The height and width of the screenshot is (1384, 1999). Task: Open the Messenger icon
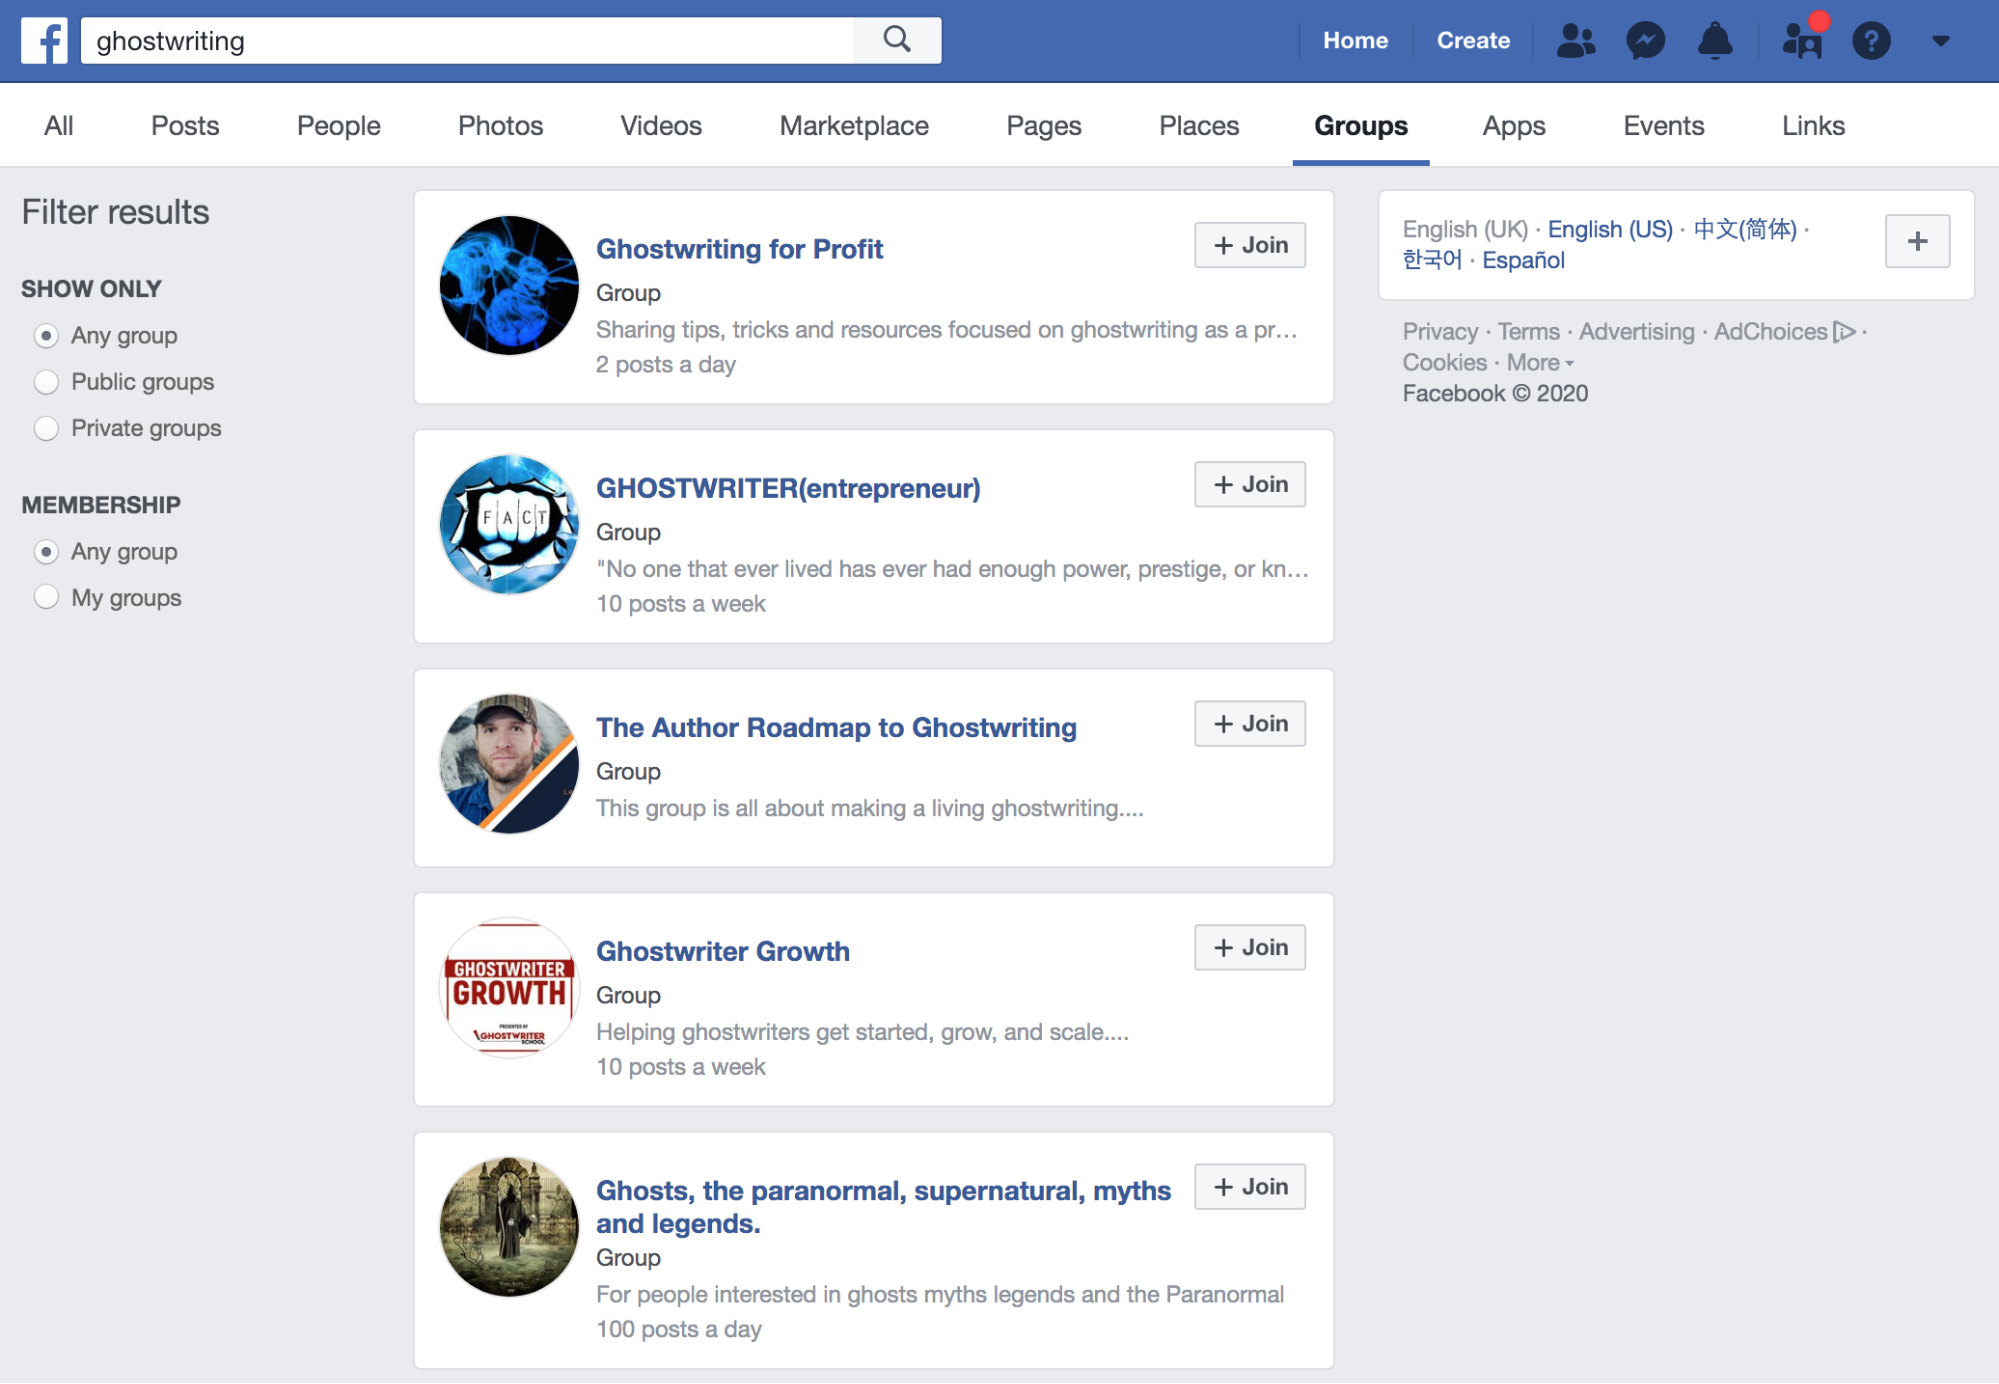tap(1645, 41)
